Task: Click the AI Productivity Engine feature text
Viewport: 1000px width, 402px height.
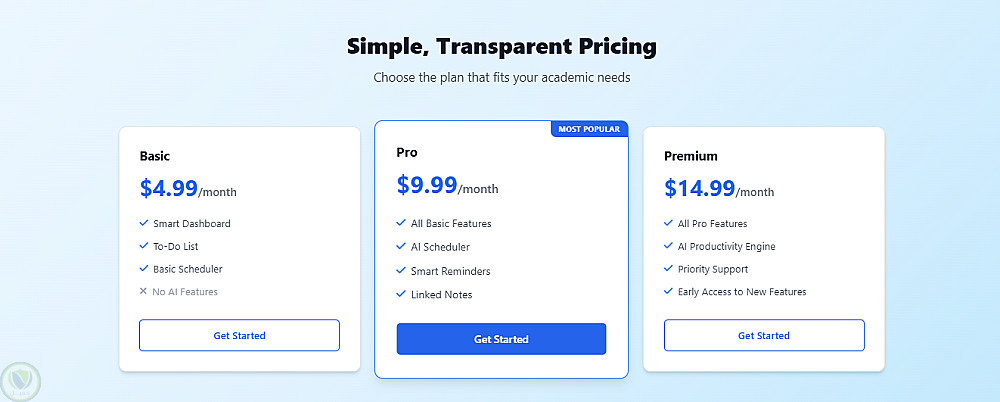Action: click(x=725, y=246)
